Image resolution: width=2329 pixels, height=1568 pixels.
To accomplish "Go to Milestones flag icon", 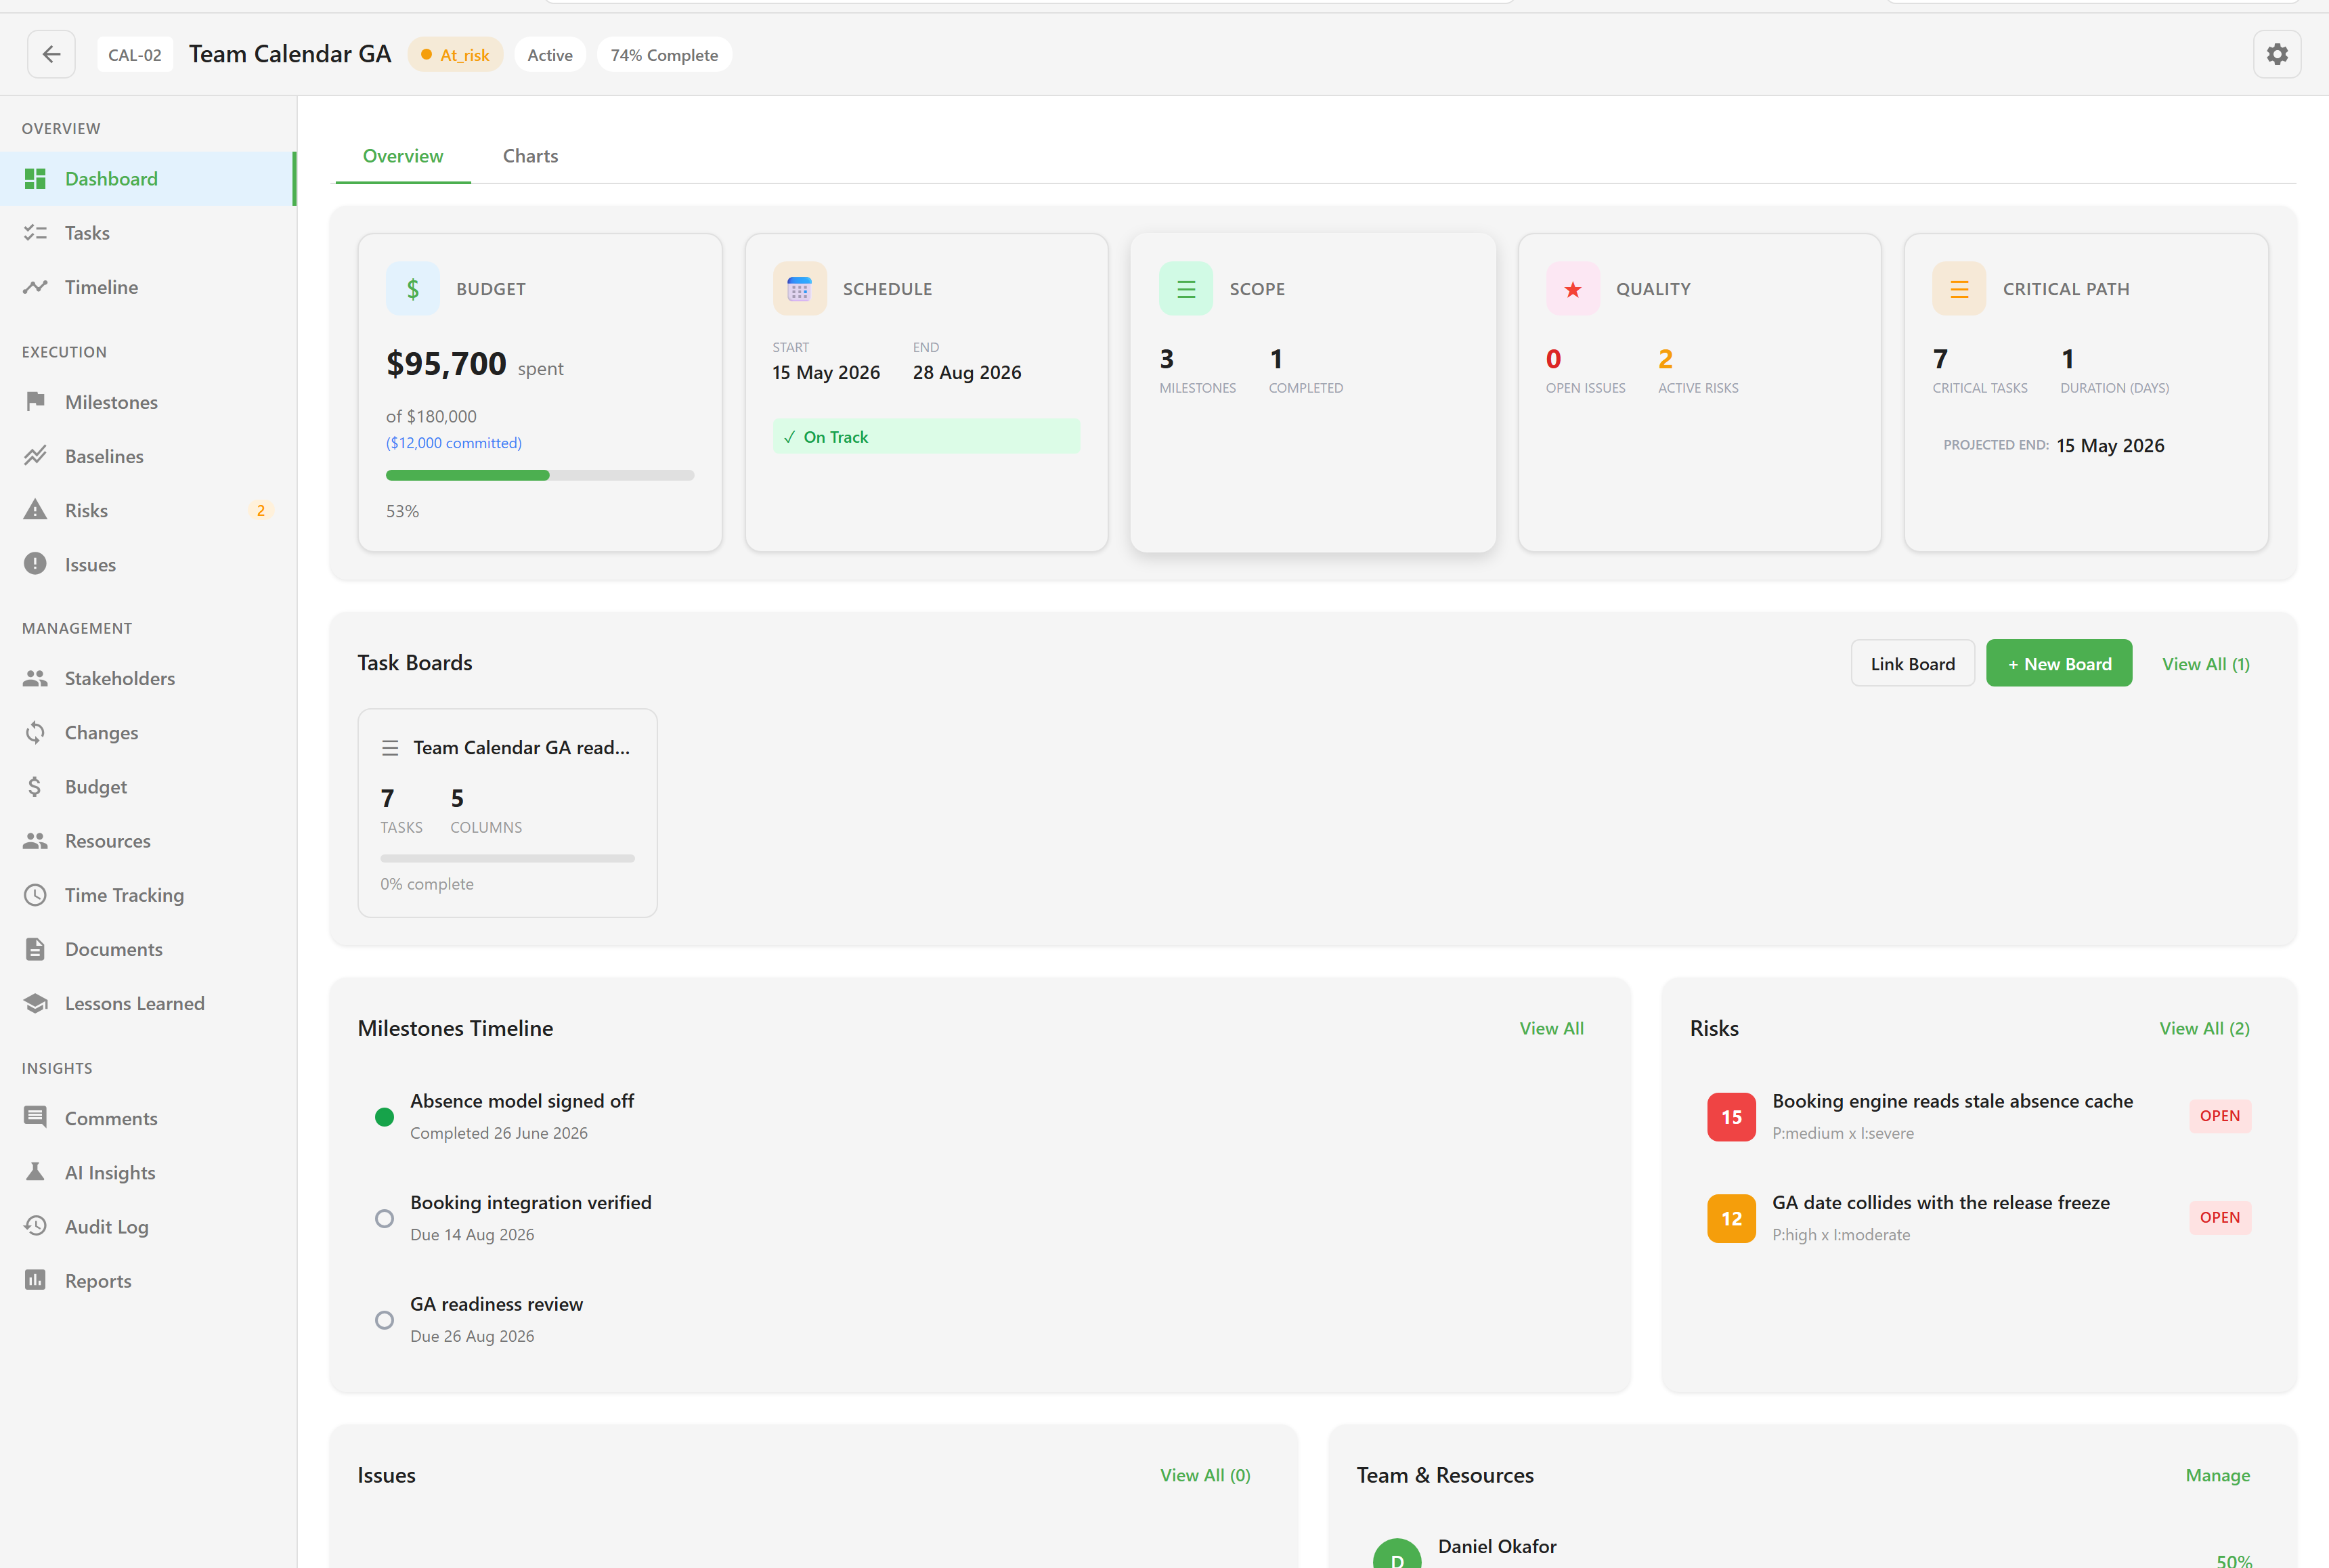I will [x=35, y=402].
